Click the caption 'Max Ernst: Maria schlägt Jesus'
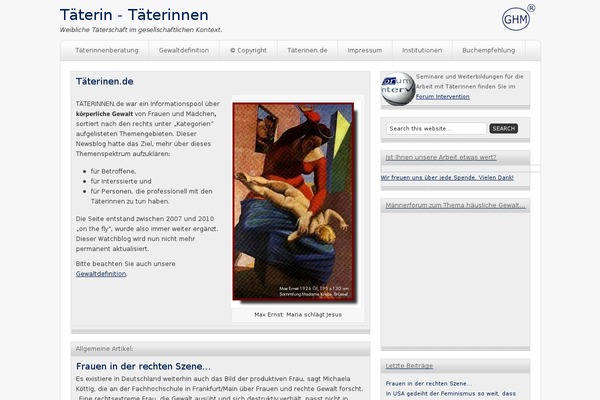This screenshot has height=400, width=600. click(x=298, y=315)
